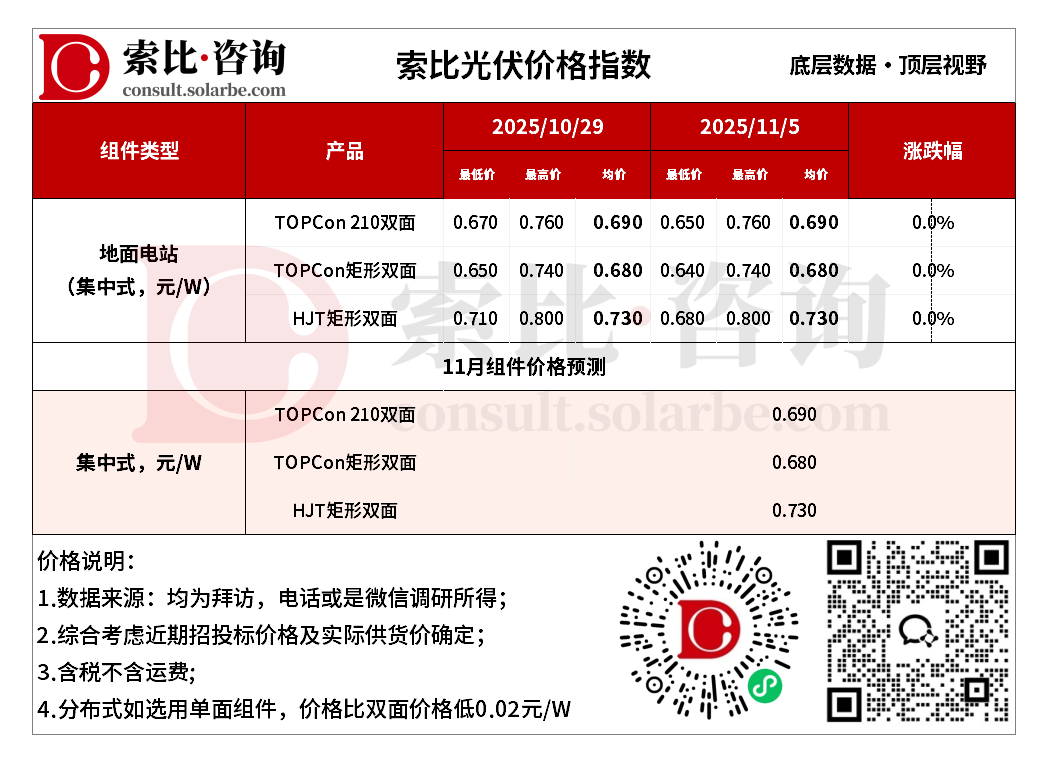Select the 2025/11/5 date column header
This screenshot has height=763, width=1047.
[x=749, y=127]
